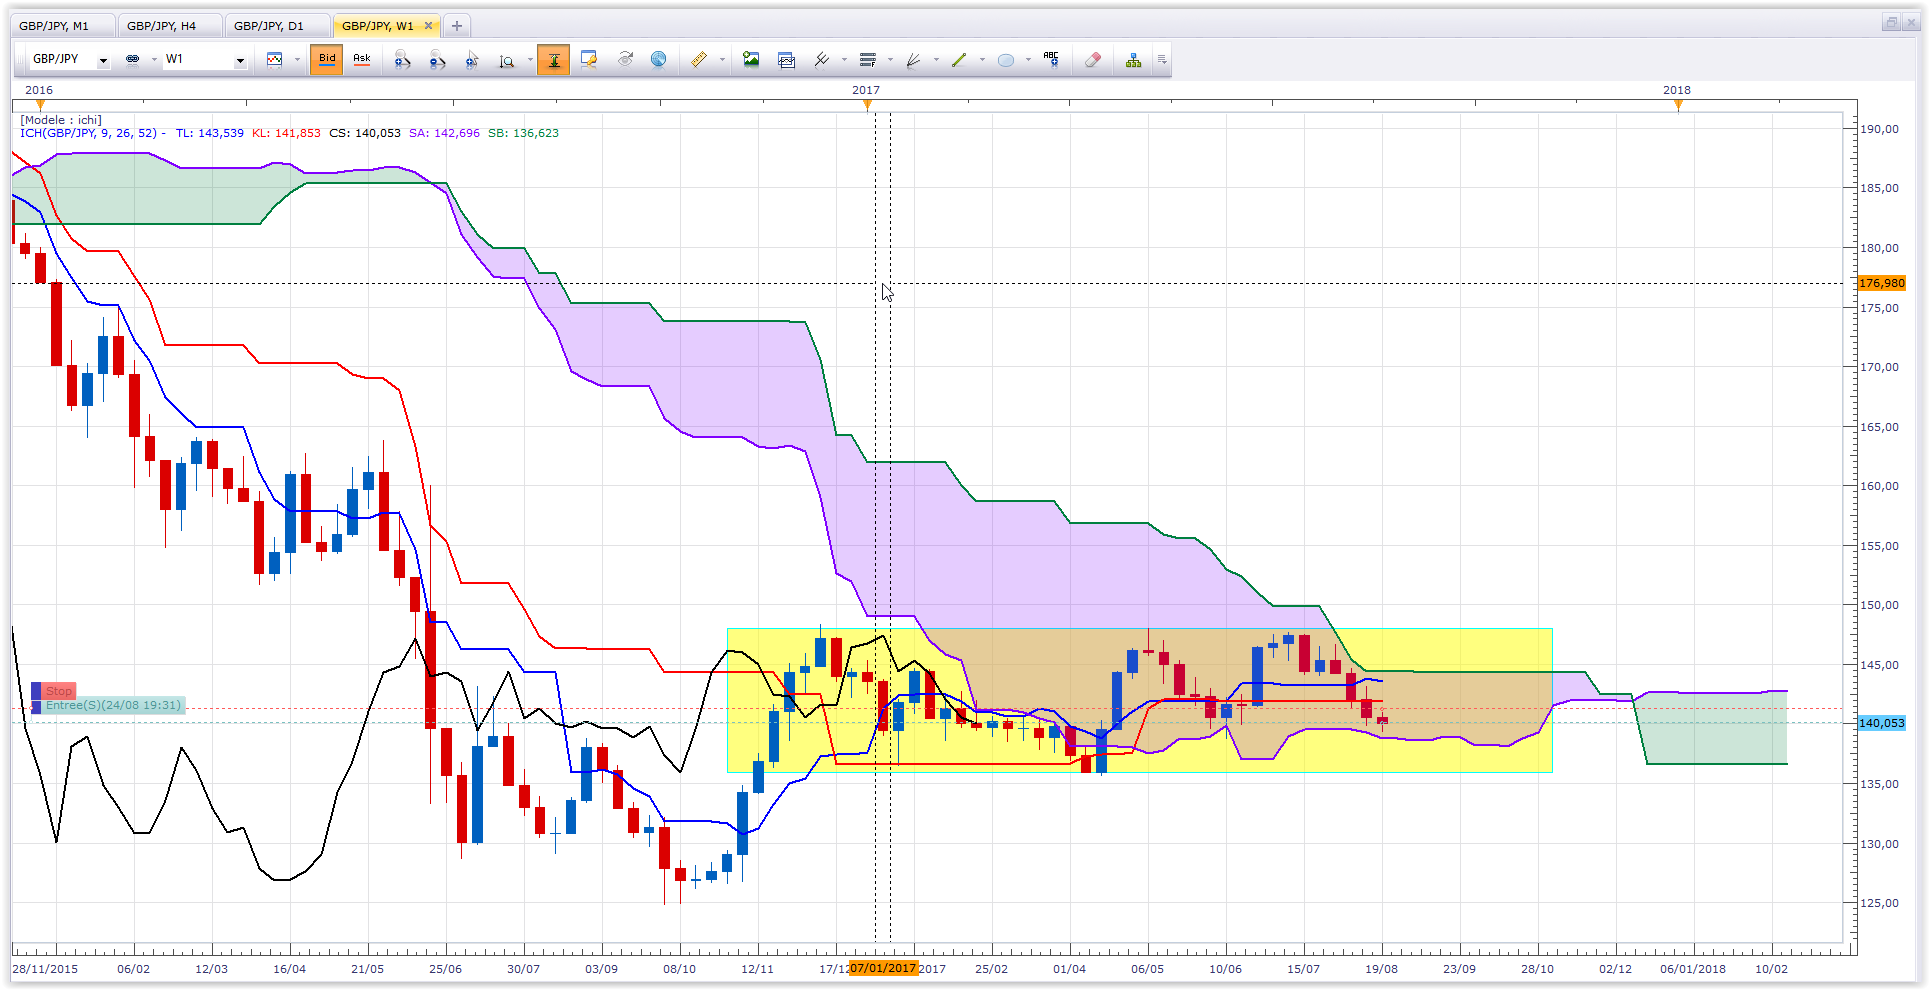Expand the link options arrow

tap(154, 60)
